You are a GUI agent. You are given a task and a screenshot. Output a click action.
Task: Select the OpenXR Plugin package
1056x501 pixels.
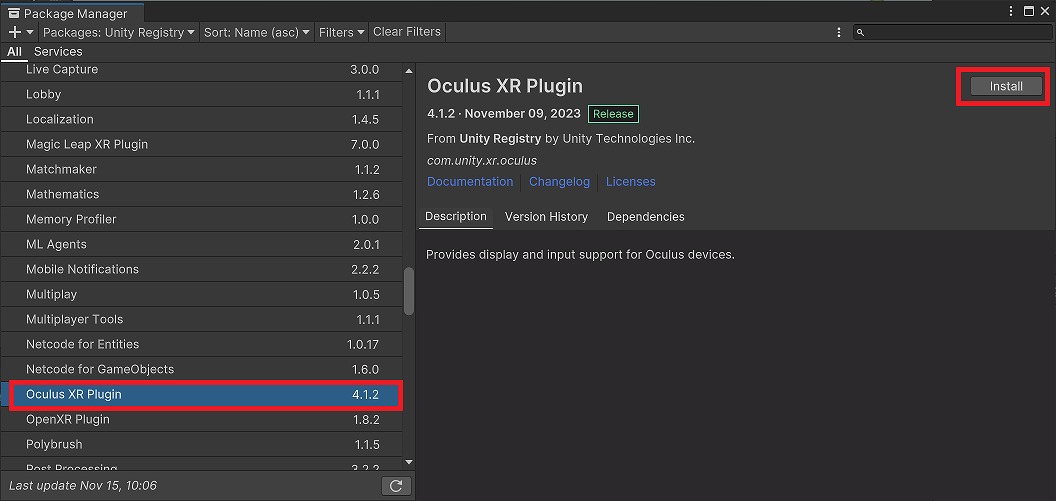point(201,419)
